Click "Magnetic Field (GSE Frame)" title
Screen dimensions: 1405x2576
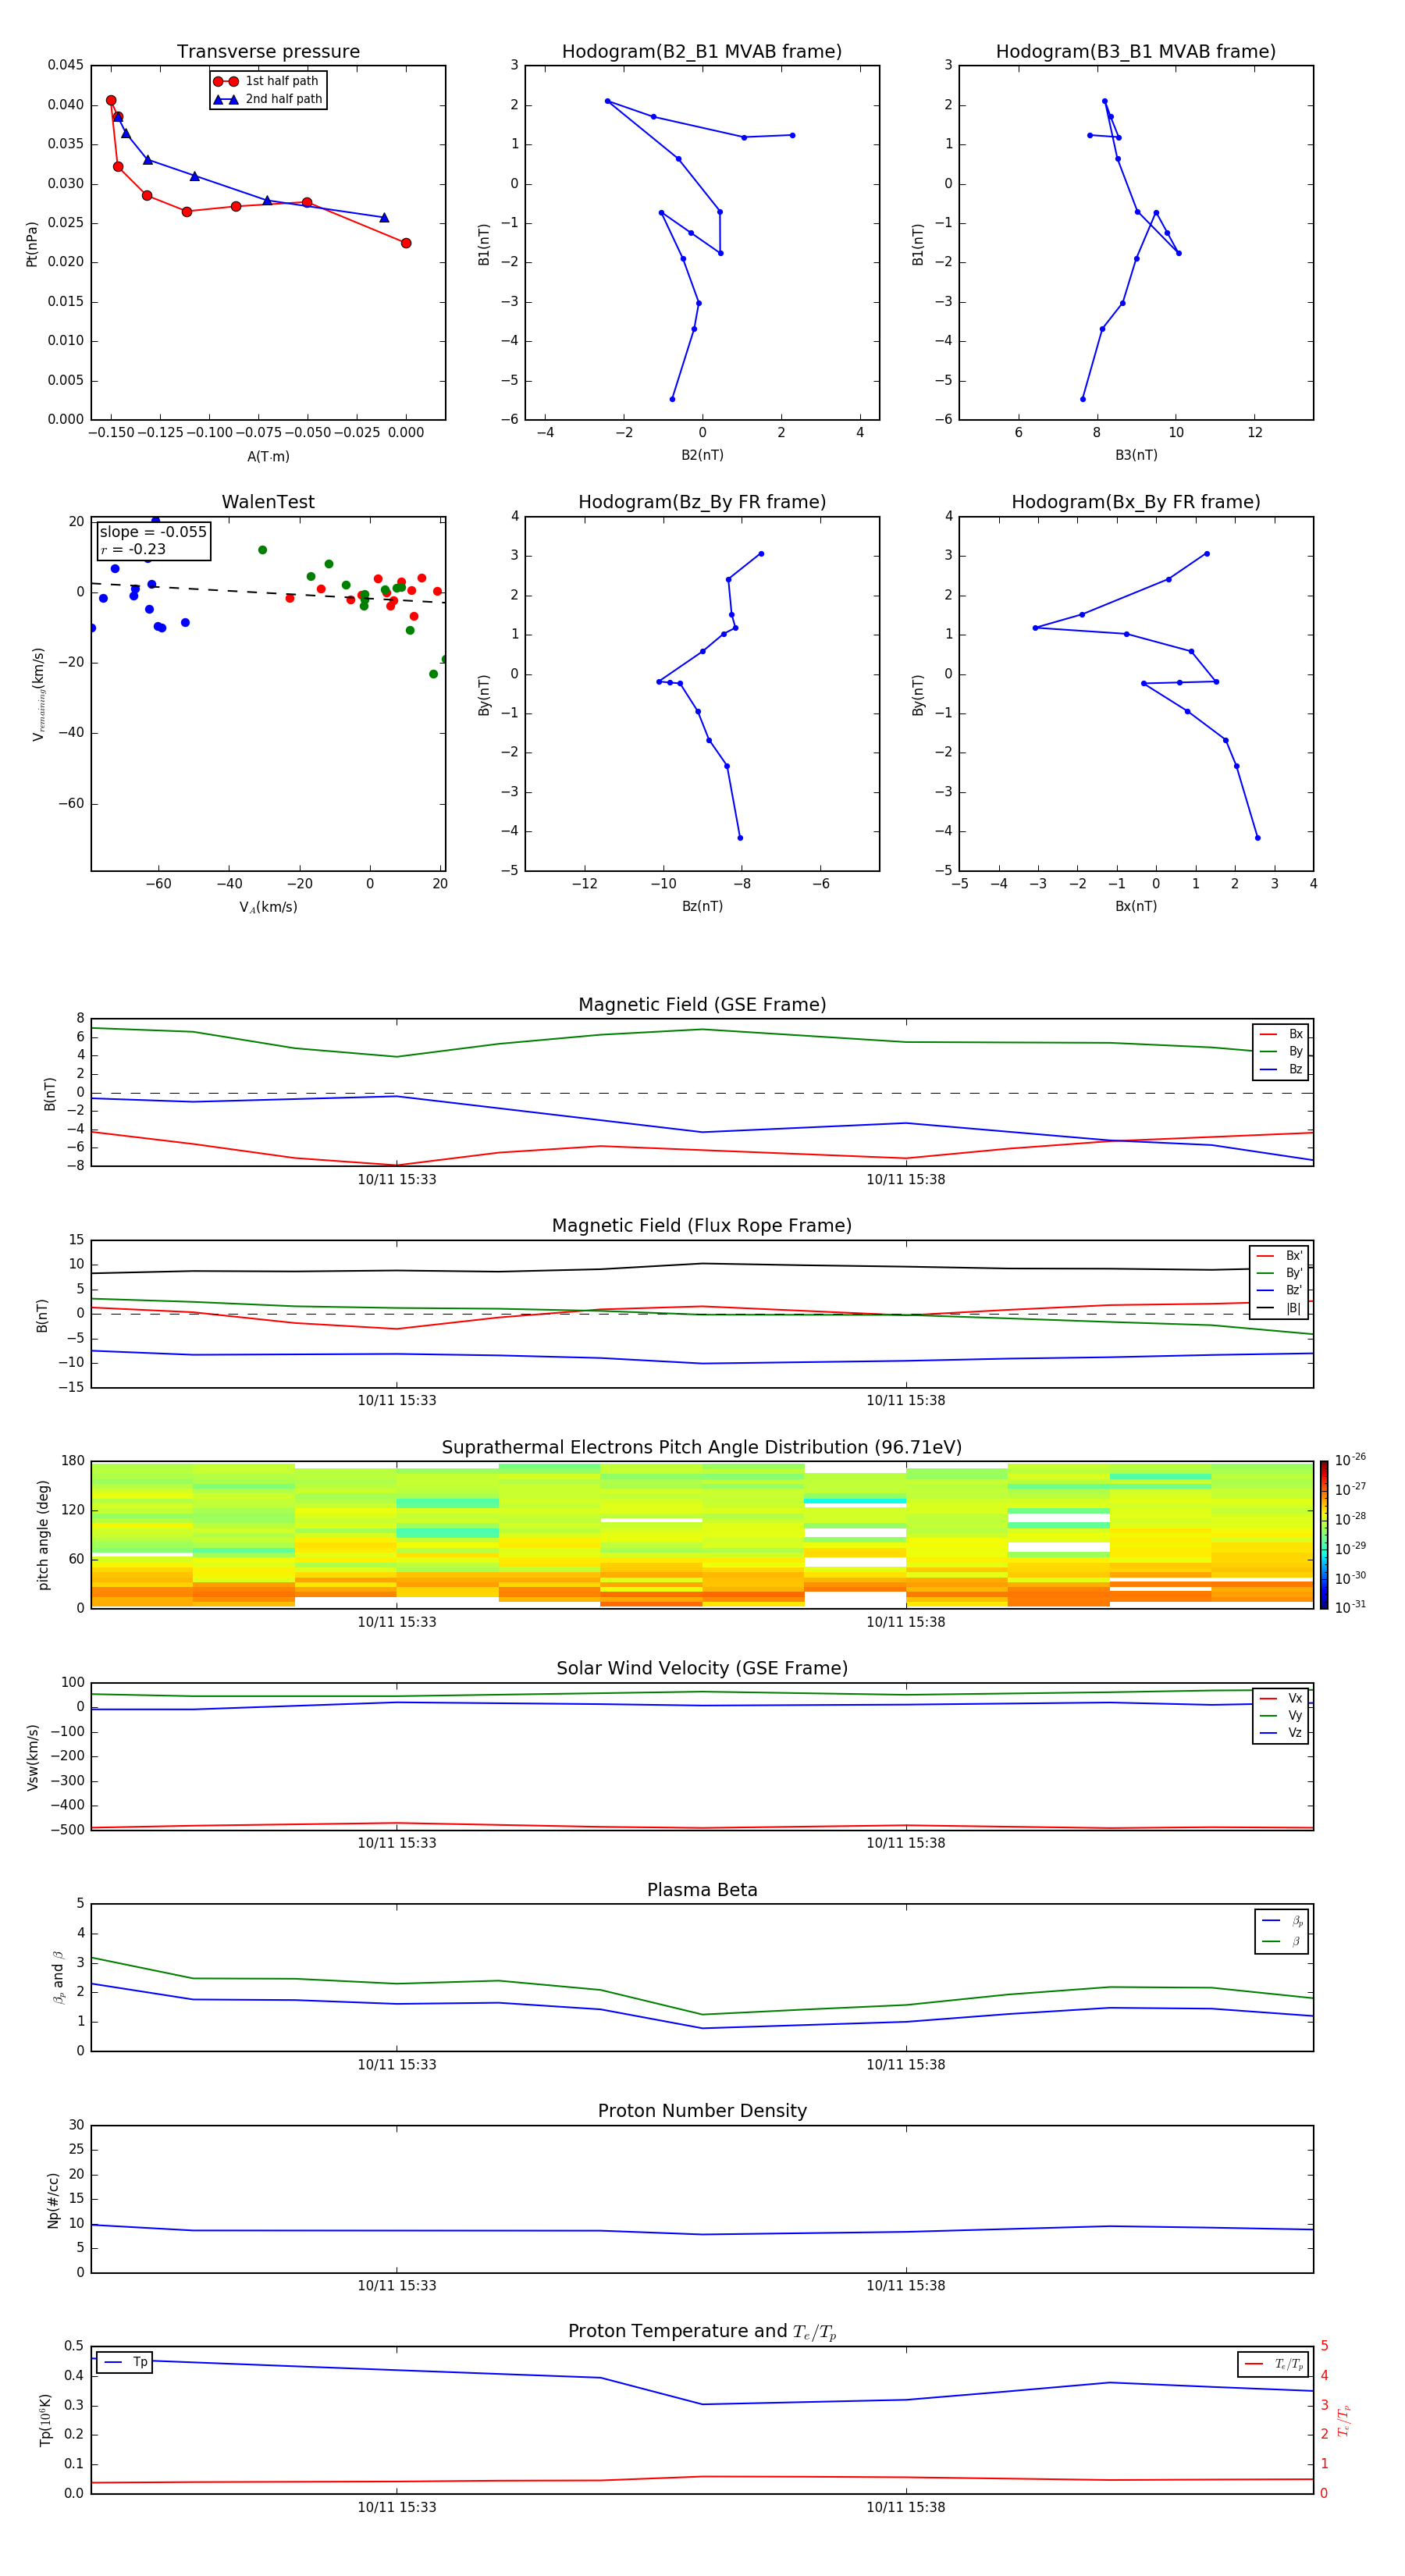pos(702,1005)
